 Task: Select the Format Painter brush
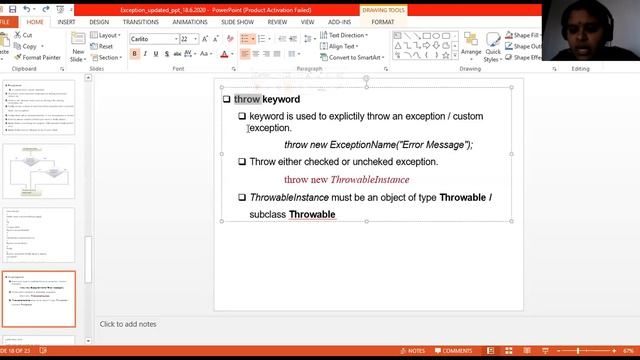[x=18, y=57]
